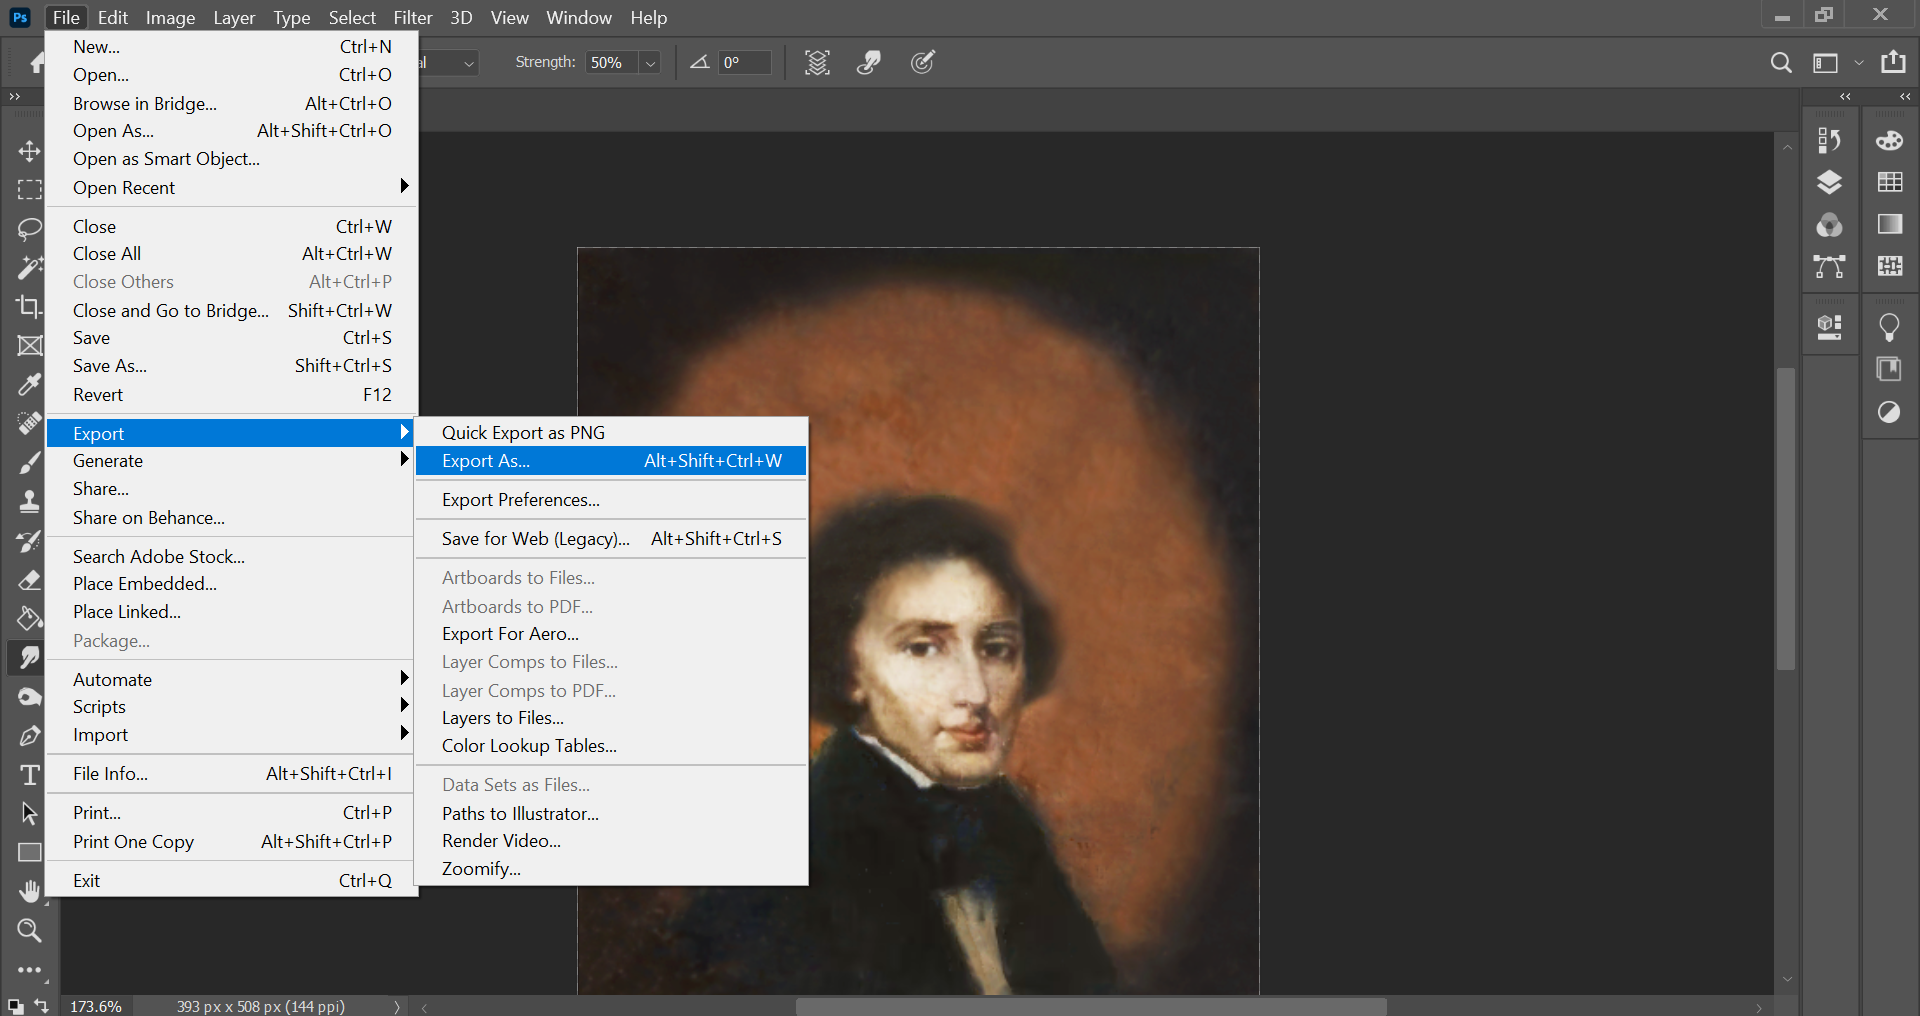
Task: Select the Paint Bucket tool
Action: click(x=29, y=618)
